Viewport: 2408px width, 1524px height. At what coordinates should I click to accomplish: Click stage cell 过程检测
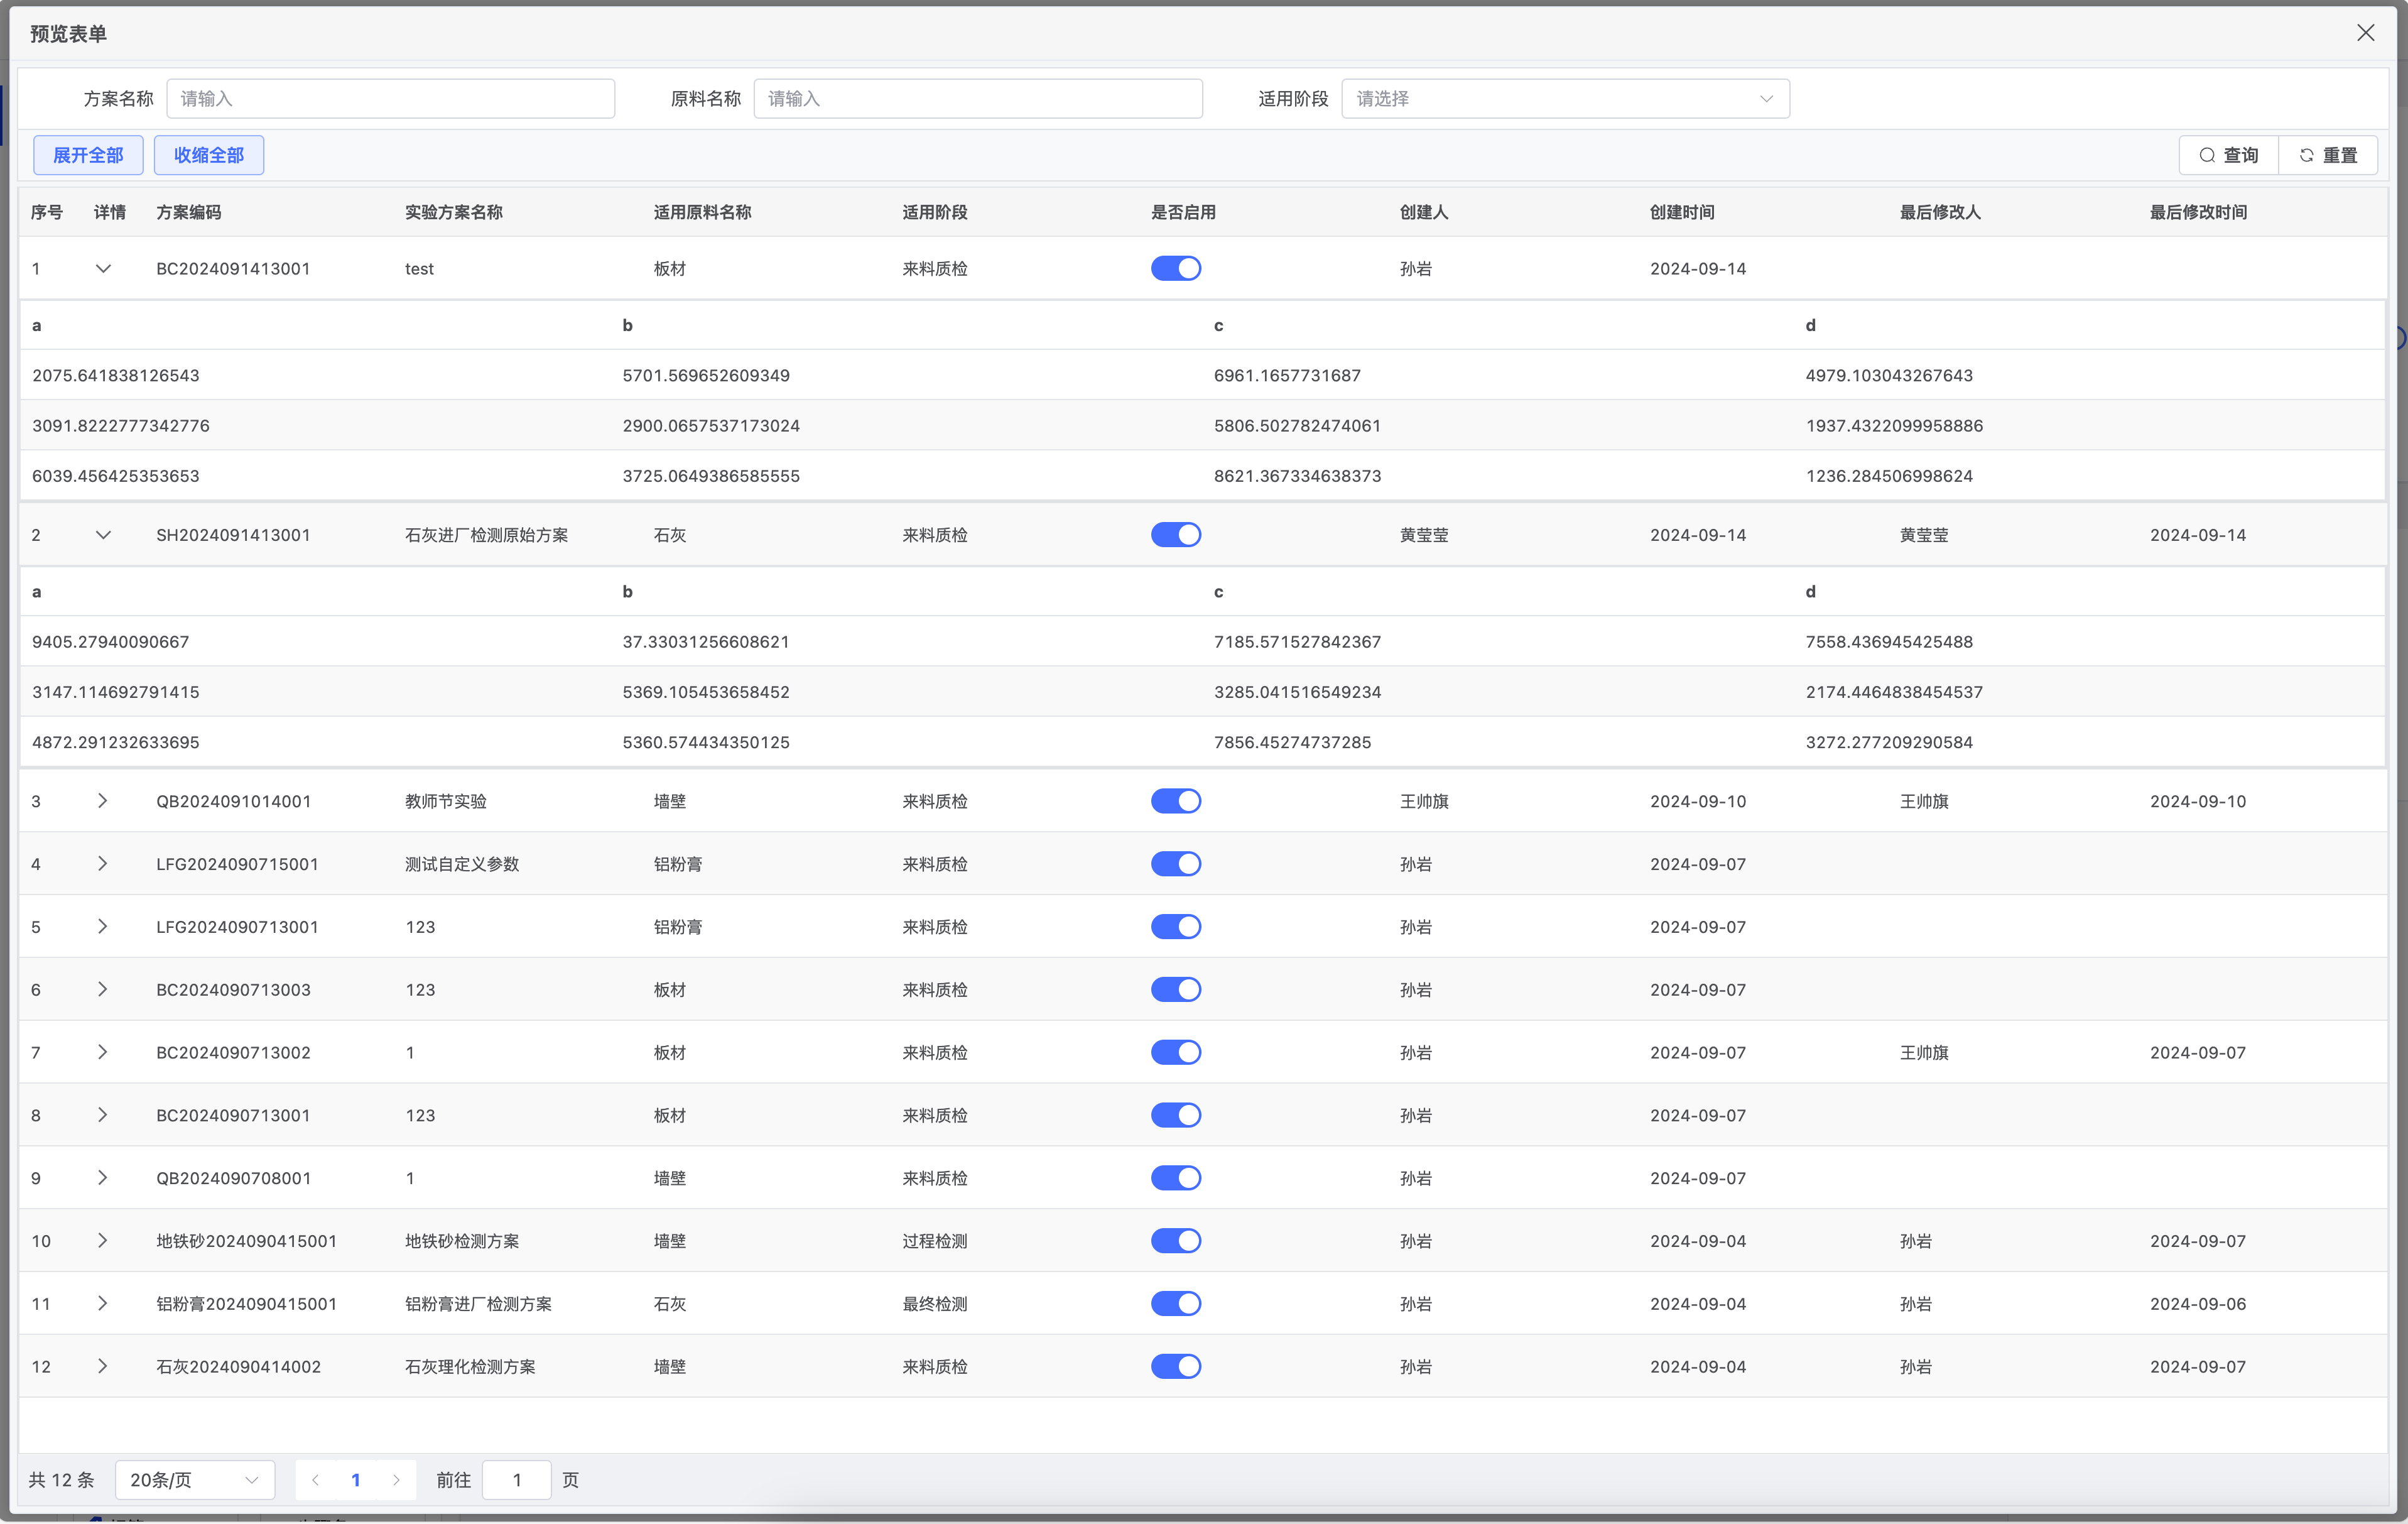pyautogui.click(x=935, y=1241)
